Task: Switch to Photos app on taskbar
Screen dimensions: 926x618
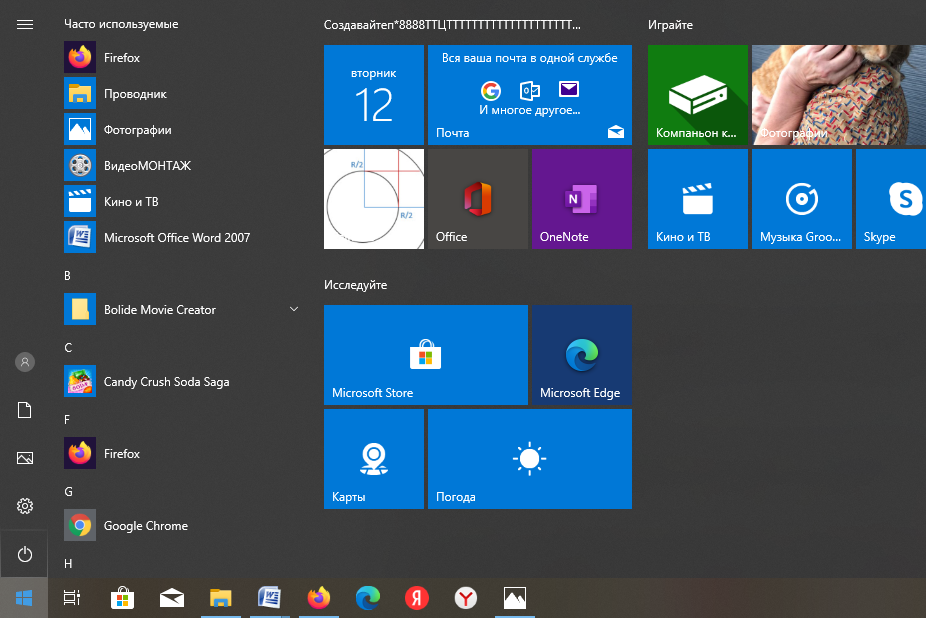Action: (x=515, y=598)
